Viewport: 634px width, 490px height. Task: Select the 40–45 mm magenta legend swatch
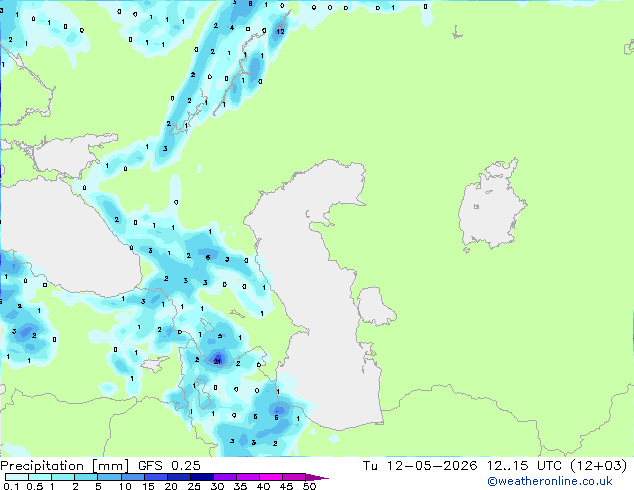pos(271,477)
